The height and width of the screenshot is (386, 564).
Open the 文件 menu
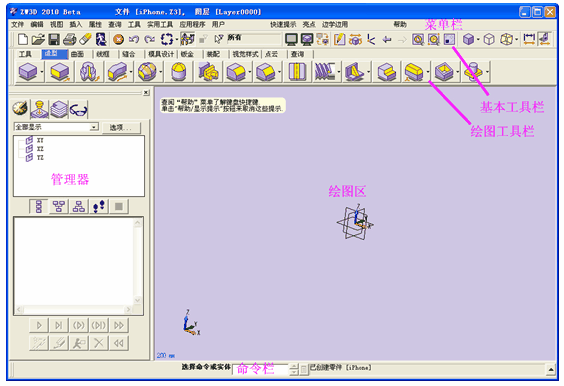17,24
